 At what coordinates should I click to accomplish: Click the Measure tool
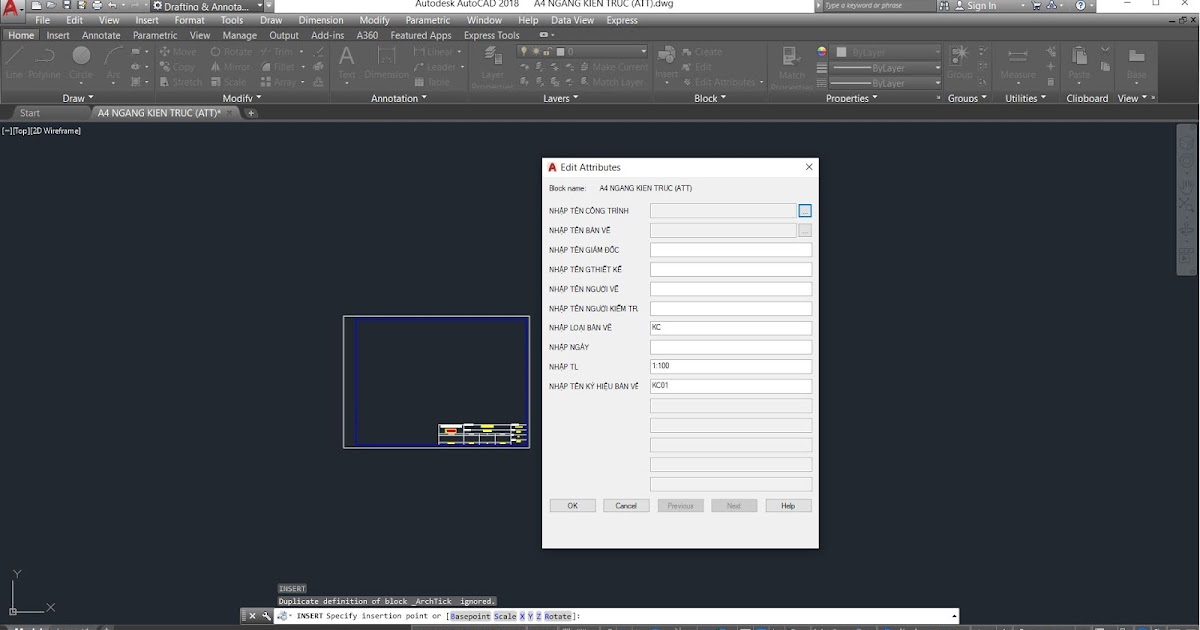click(1018, 62)
